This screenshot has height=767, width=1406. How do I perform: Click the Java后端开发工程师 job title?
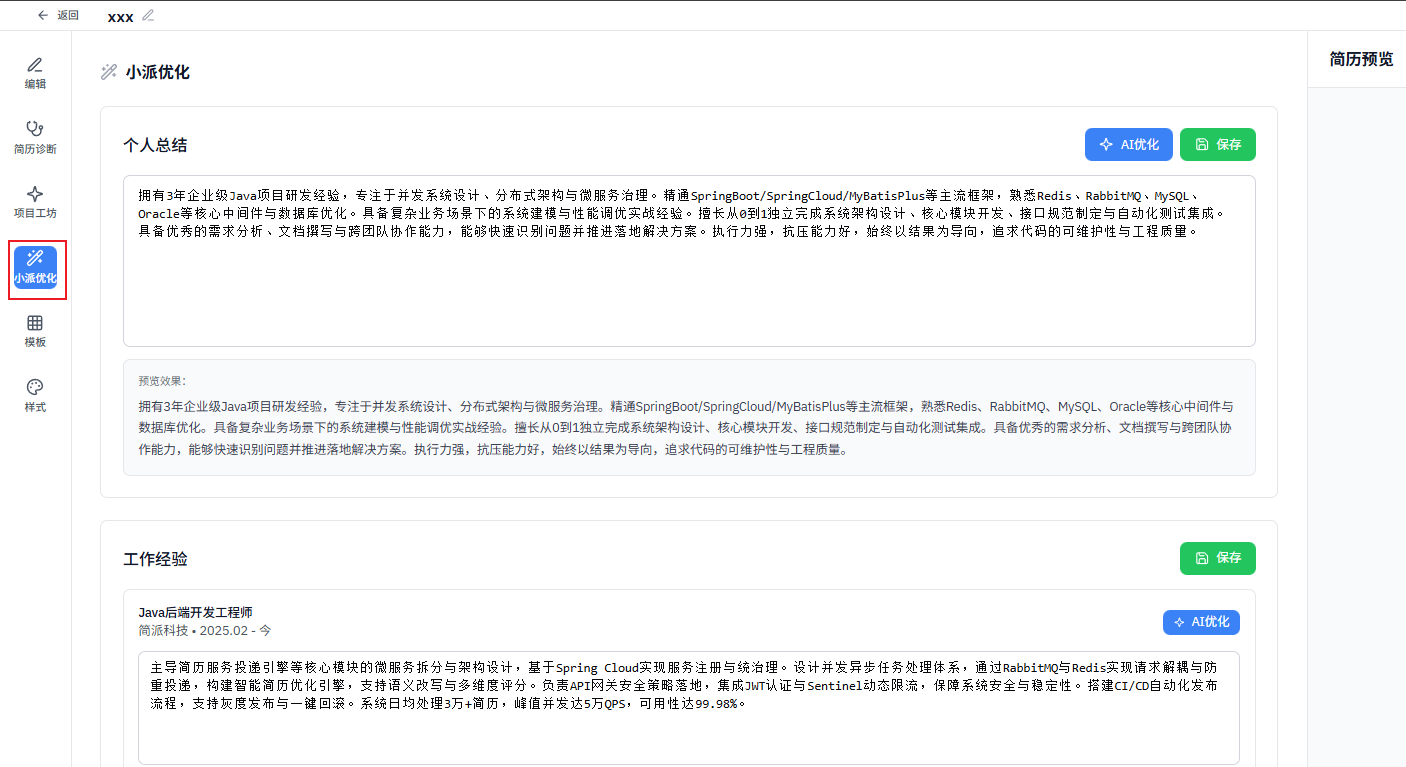click(195, 612)
